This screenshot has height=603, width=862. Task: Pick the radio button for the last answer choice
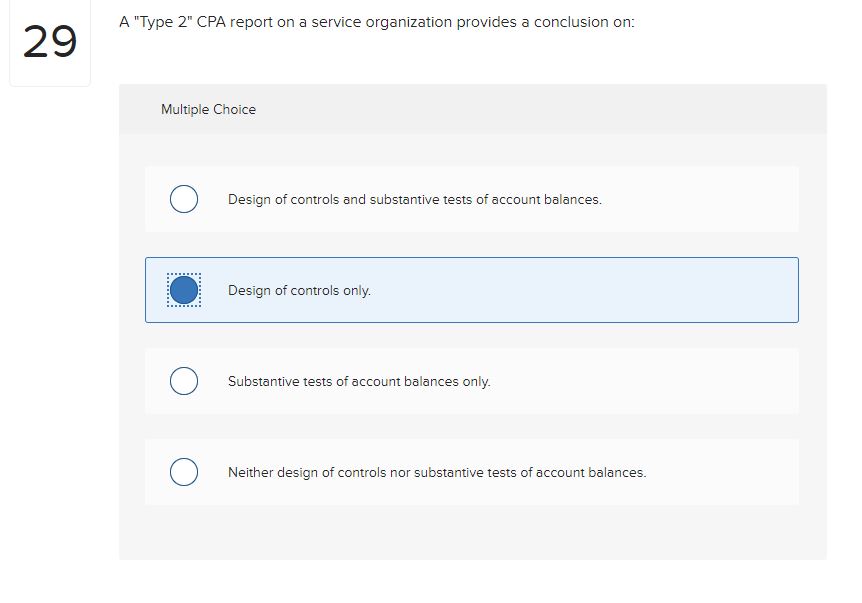[x=184, y=471]
